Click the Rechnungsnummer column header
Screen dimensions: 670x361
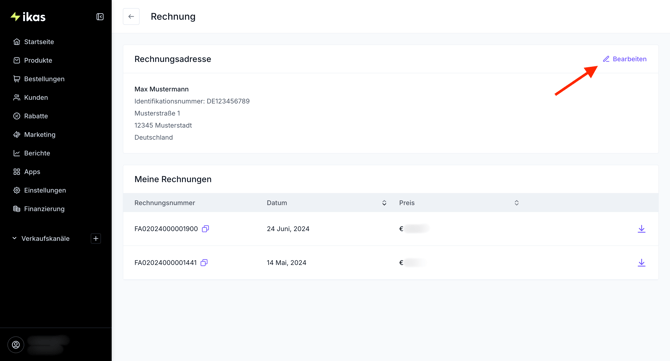pyautogui.click(x=165, y=203)
